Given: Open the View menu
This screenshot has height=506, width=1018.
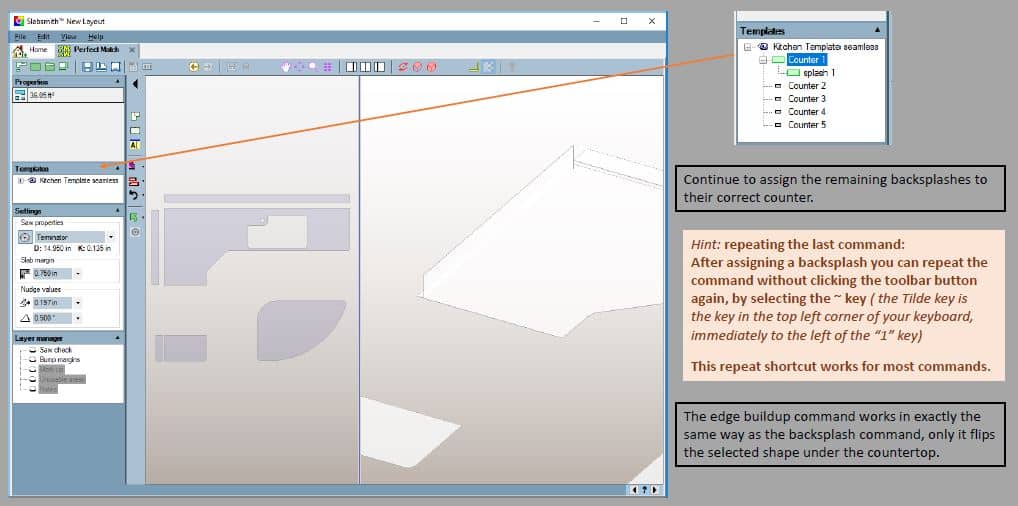Looking at the screenshot, I should 68,36.
